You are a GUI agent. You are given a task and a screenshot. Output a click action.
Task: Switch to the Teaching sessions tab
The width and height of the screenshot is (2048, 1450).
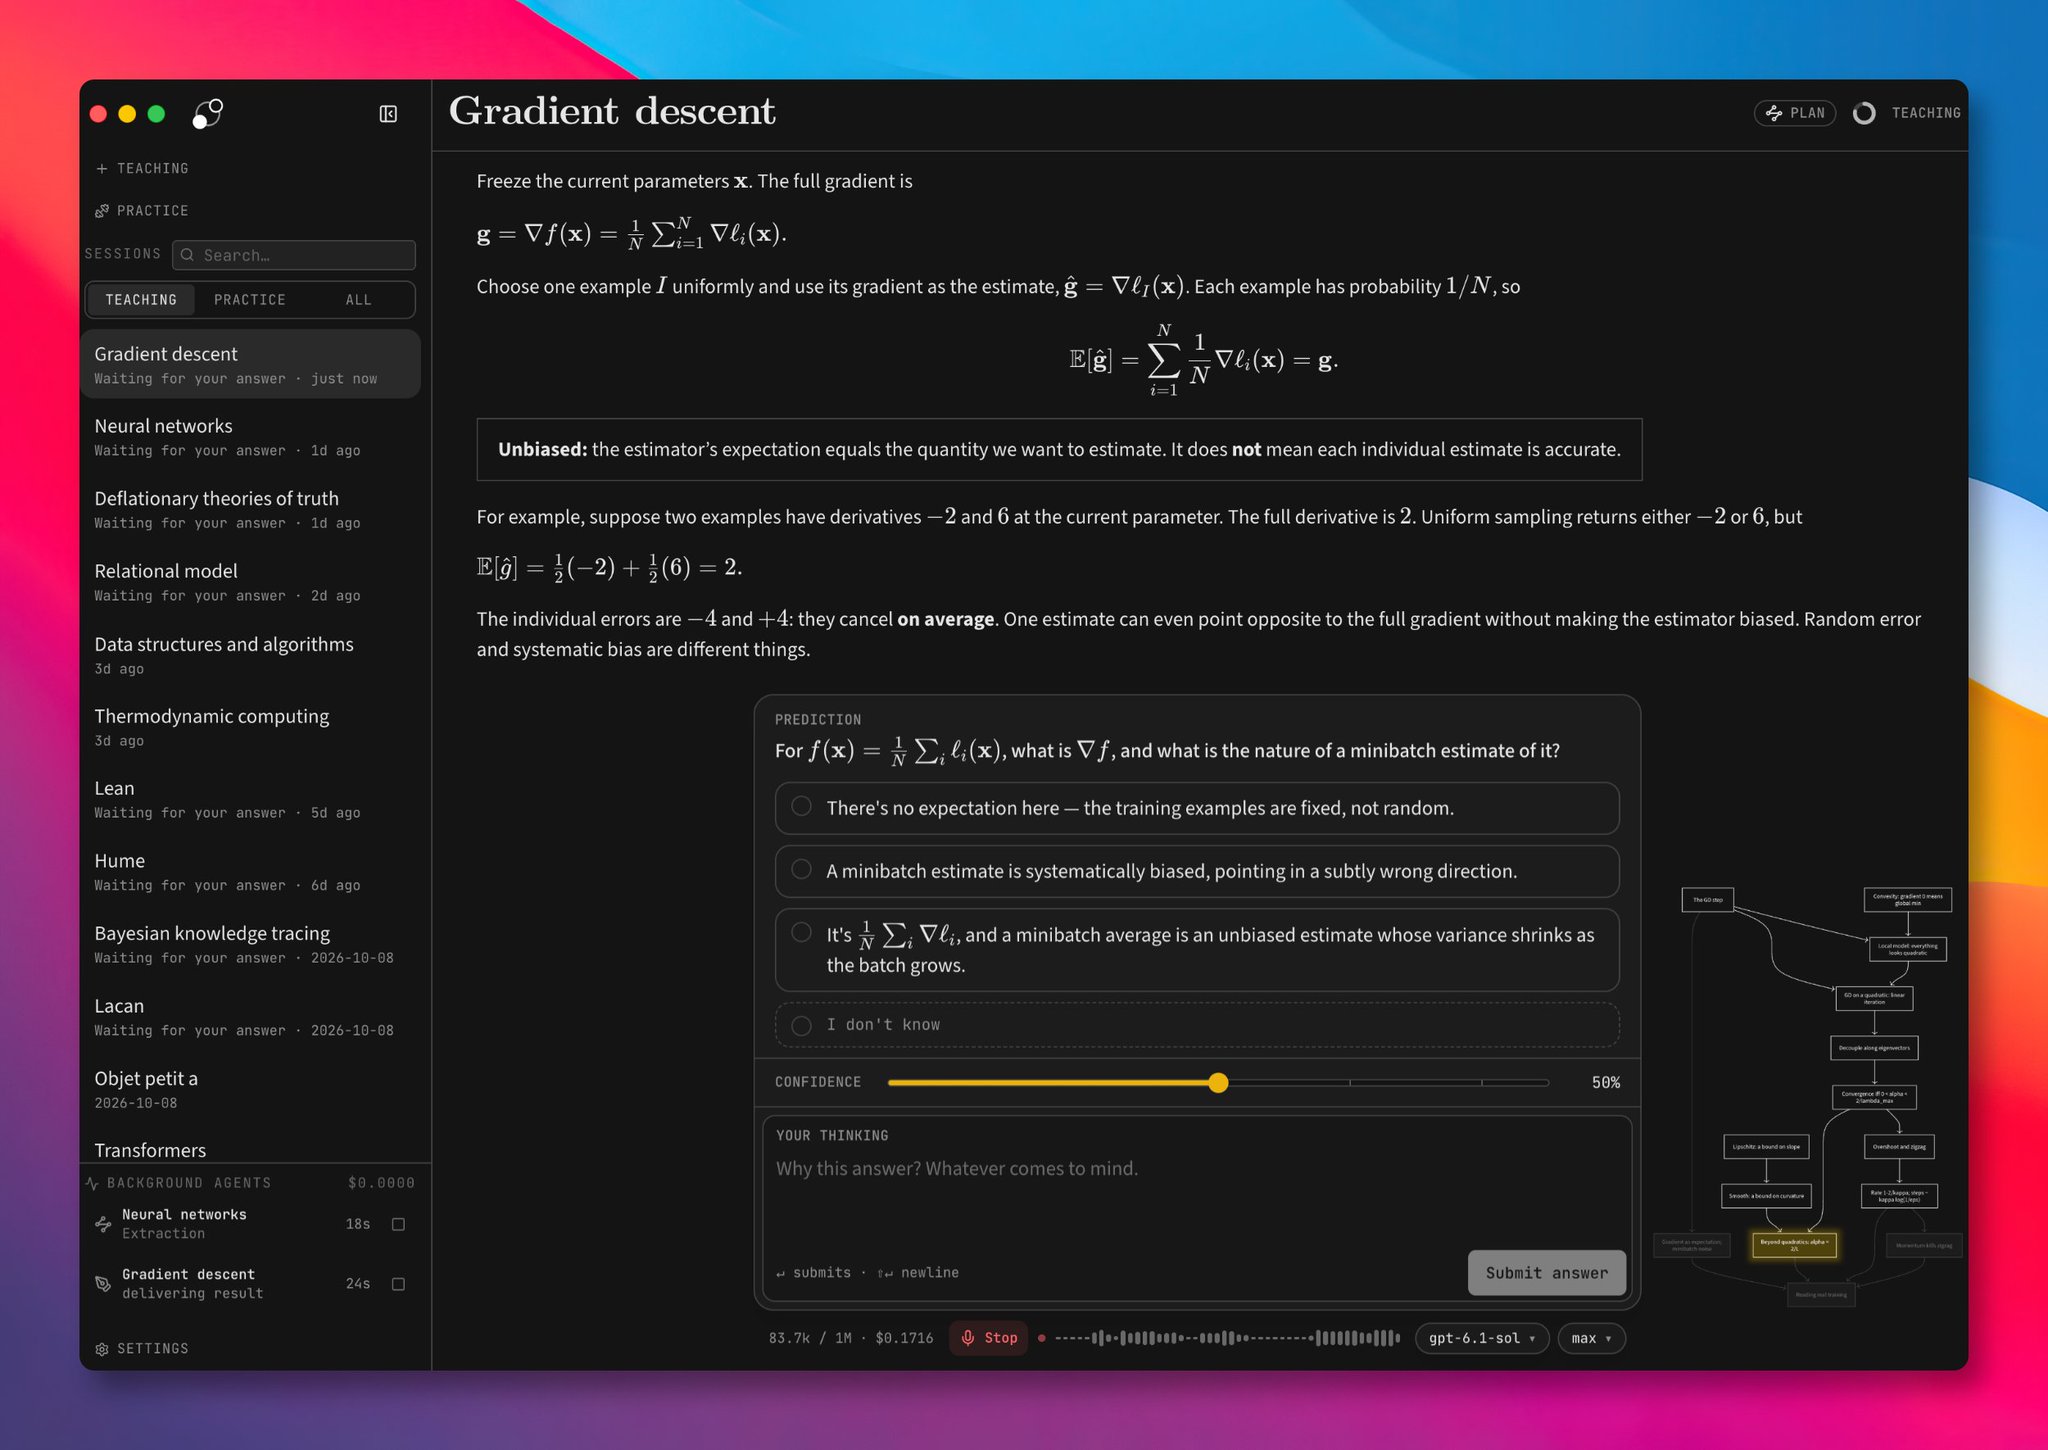pyautogui.click(x=141, y=300)
